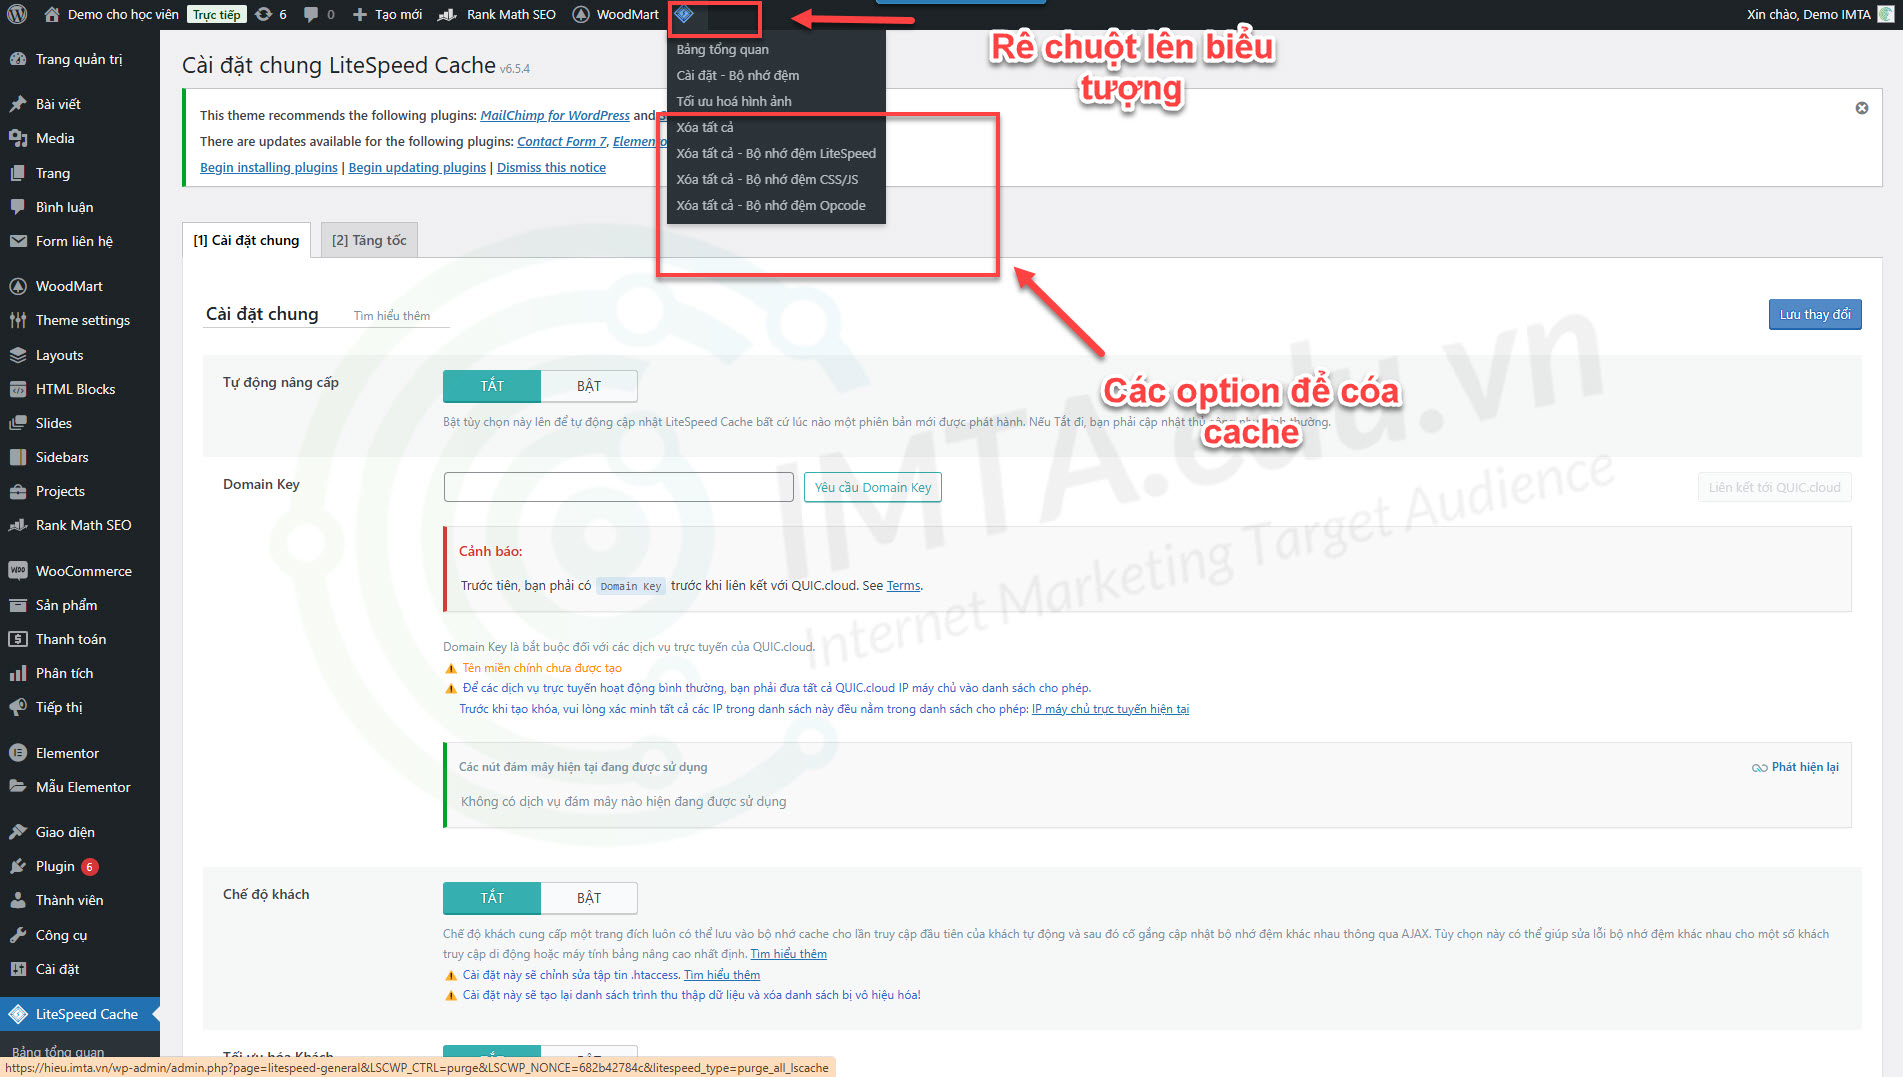Click Begin updating plugins link
This screenshot has height=1077, width=1903.
click(x=417, y=167)
